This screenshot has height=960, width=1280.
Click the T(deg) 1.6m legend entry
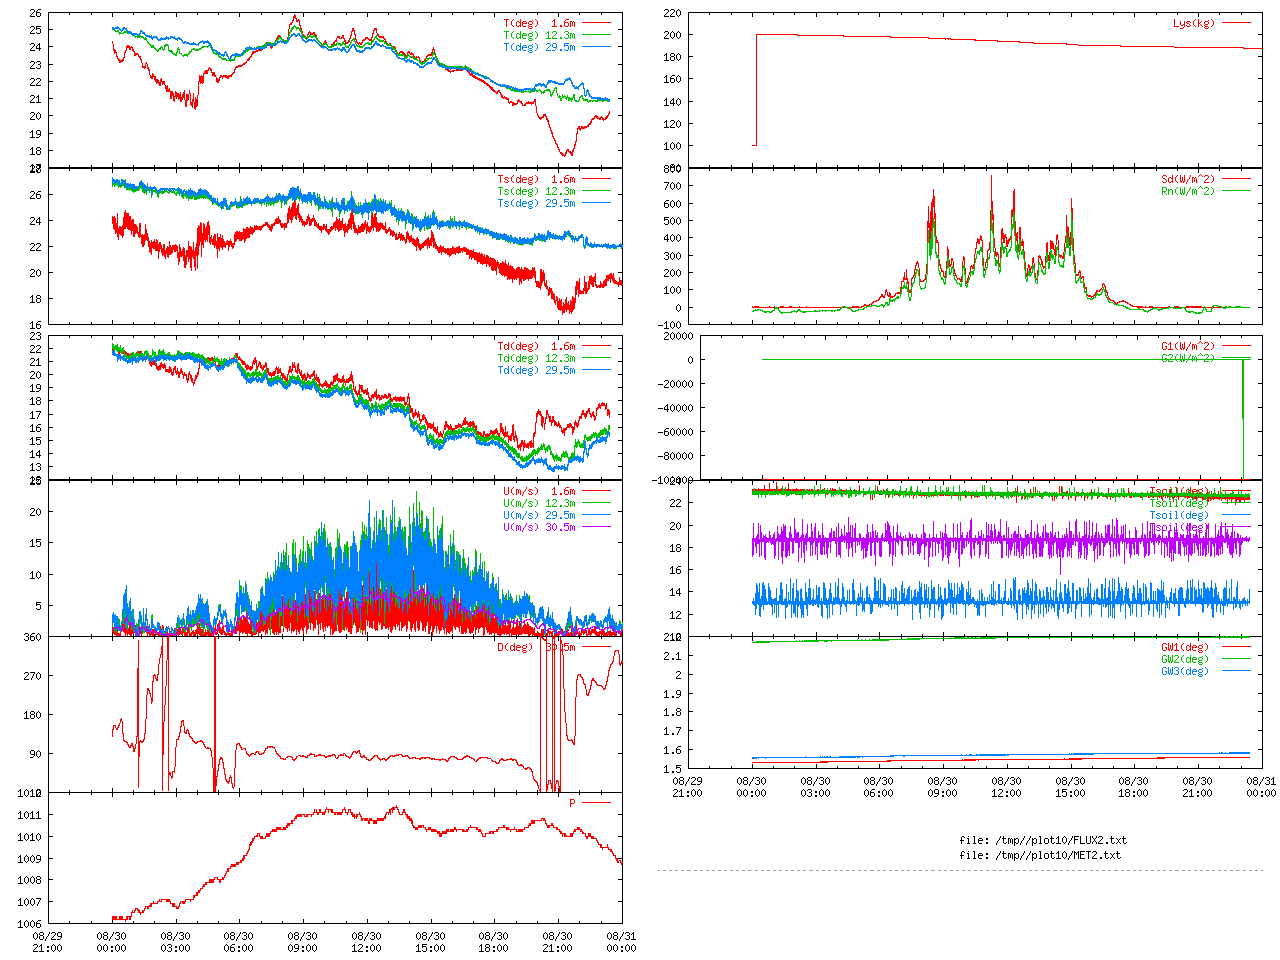[x=540, y=23]
